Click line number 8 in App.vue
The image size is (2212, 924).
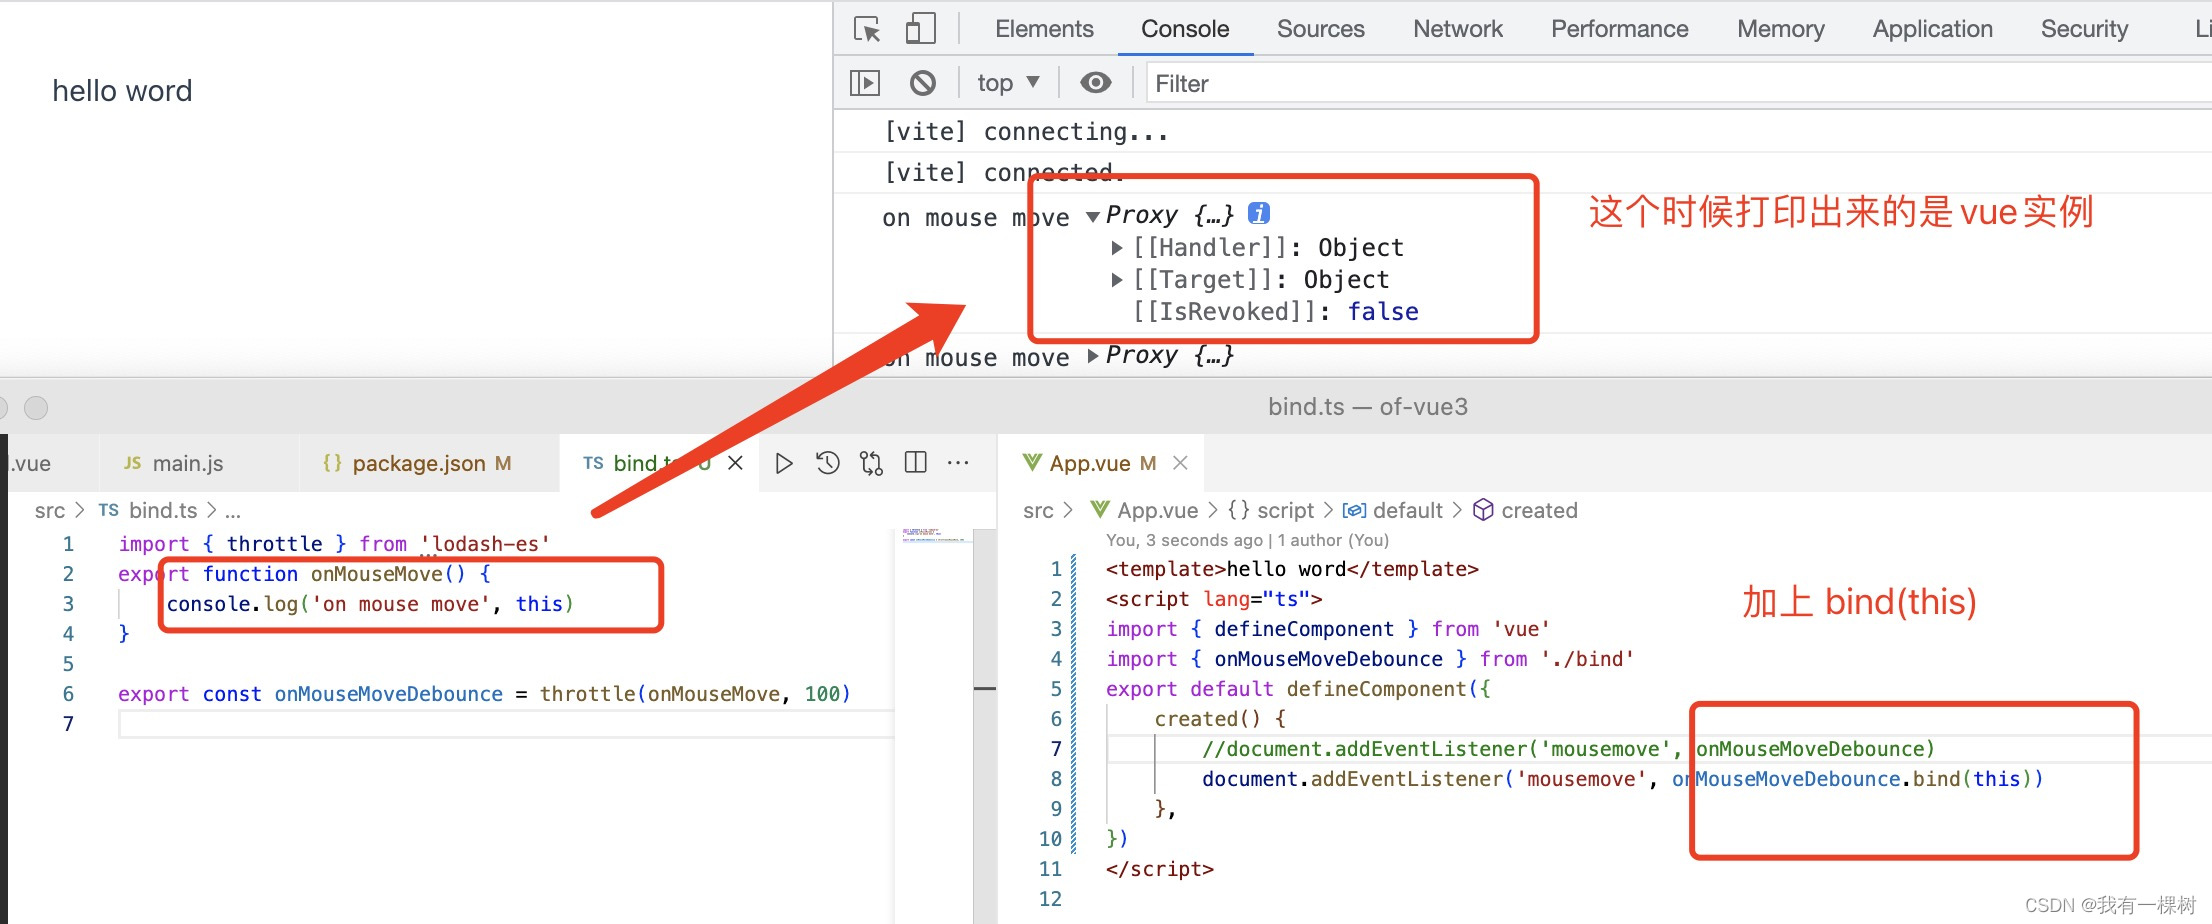pos(1056,779)
